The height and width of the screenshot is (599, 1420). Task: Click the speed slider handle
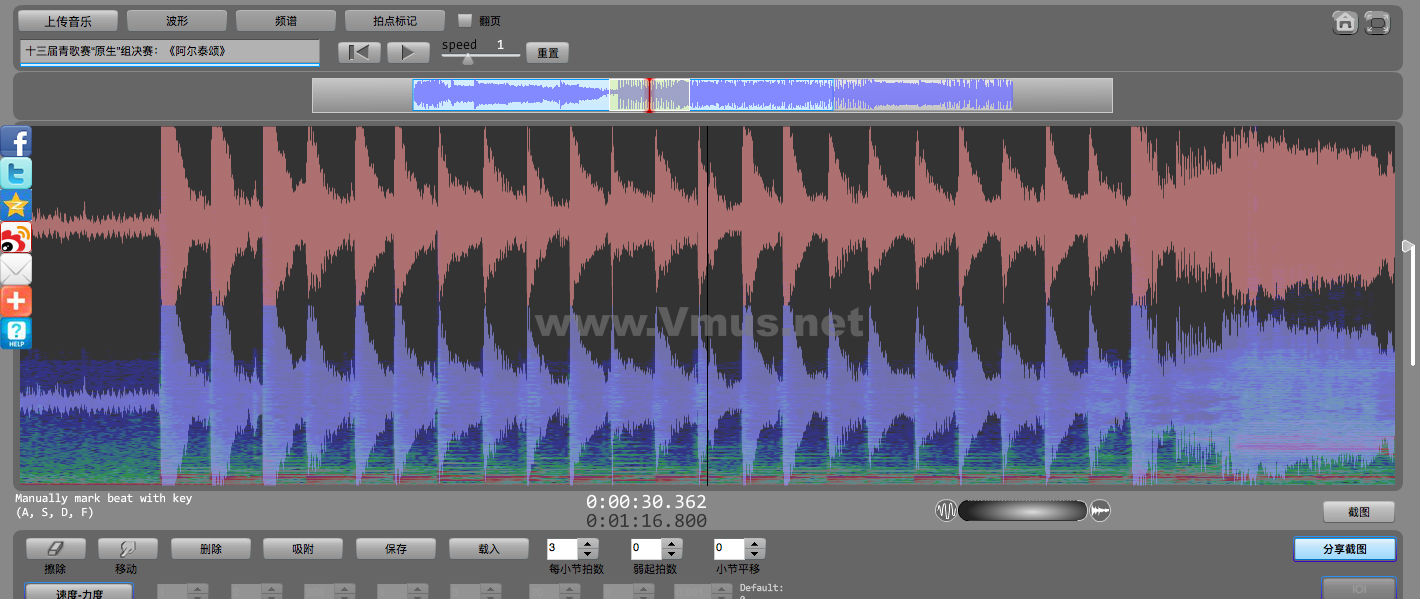point(467,58)
